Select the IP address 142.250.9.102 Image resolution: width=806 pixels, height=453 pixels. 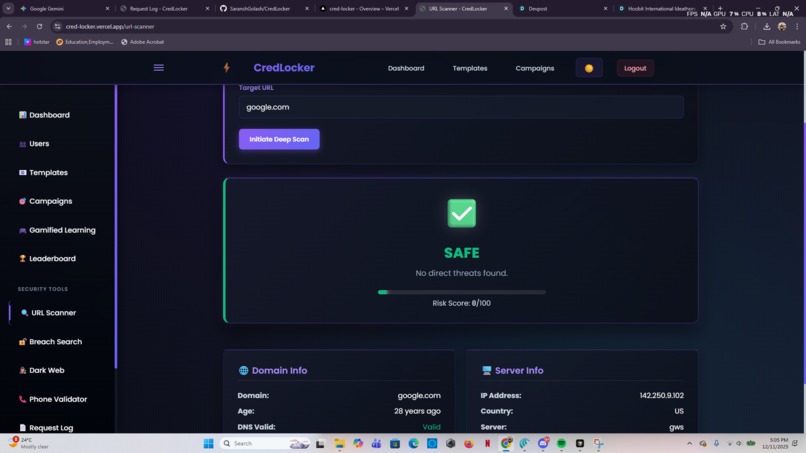(x=662, y=395)
